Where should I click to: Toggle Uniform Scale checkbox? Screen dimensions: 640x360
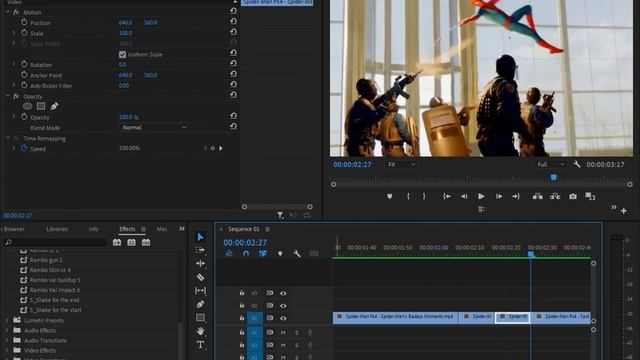(x=122, y=54)
